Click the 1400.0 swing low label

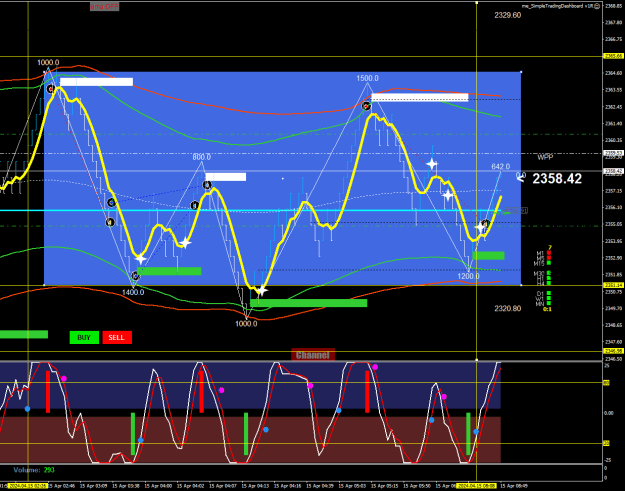[x=133, y=292]
